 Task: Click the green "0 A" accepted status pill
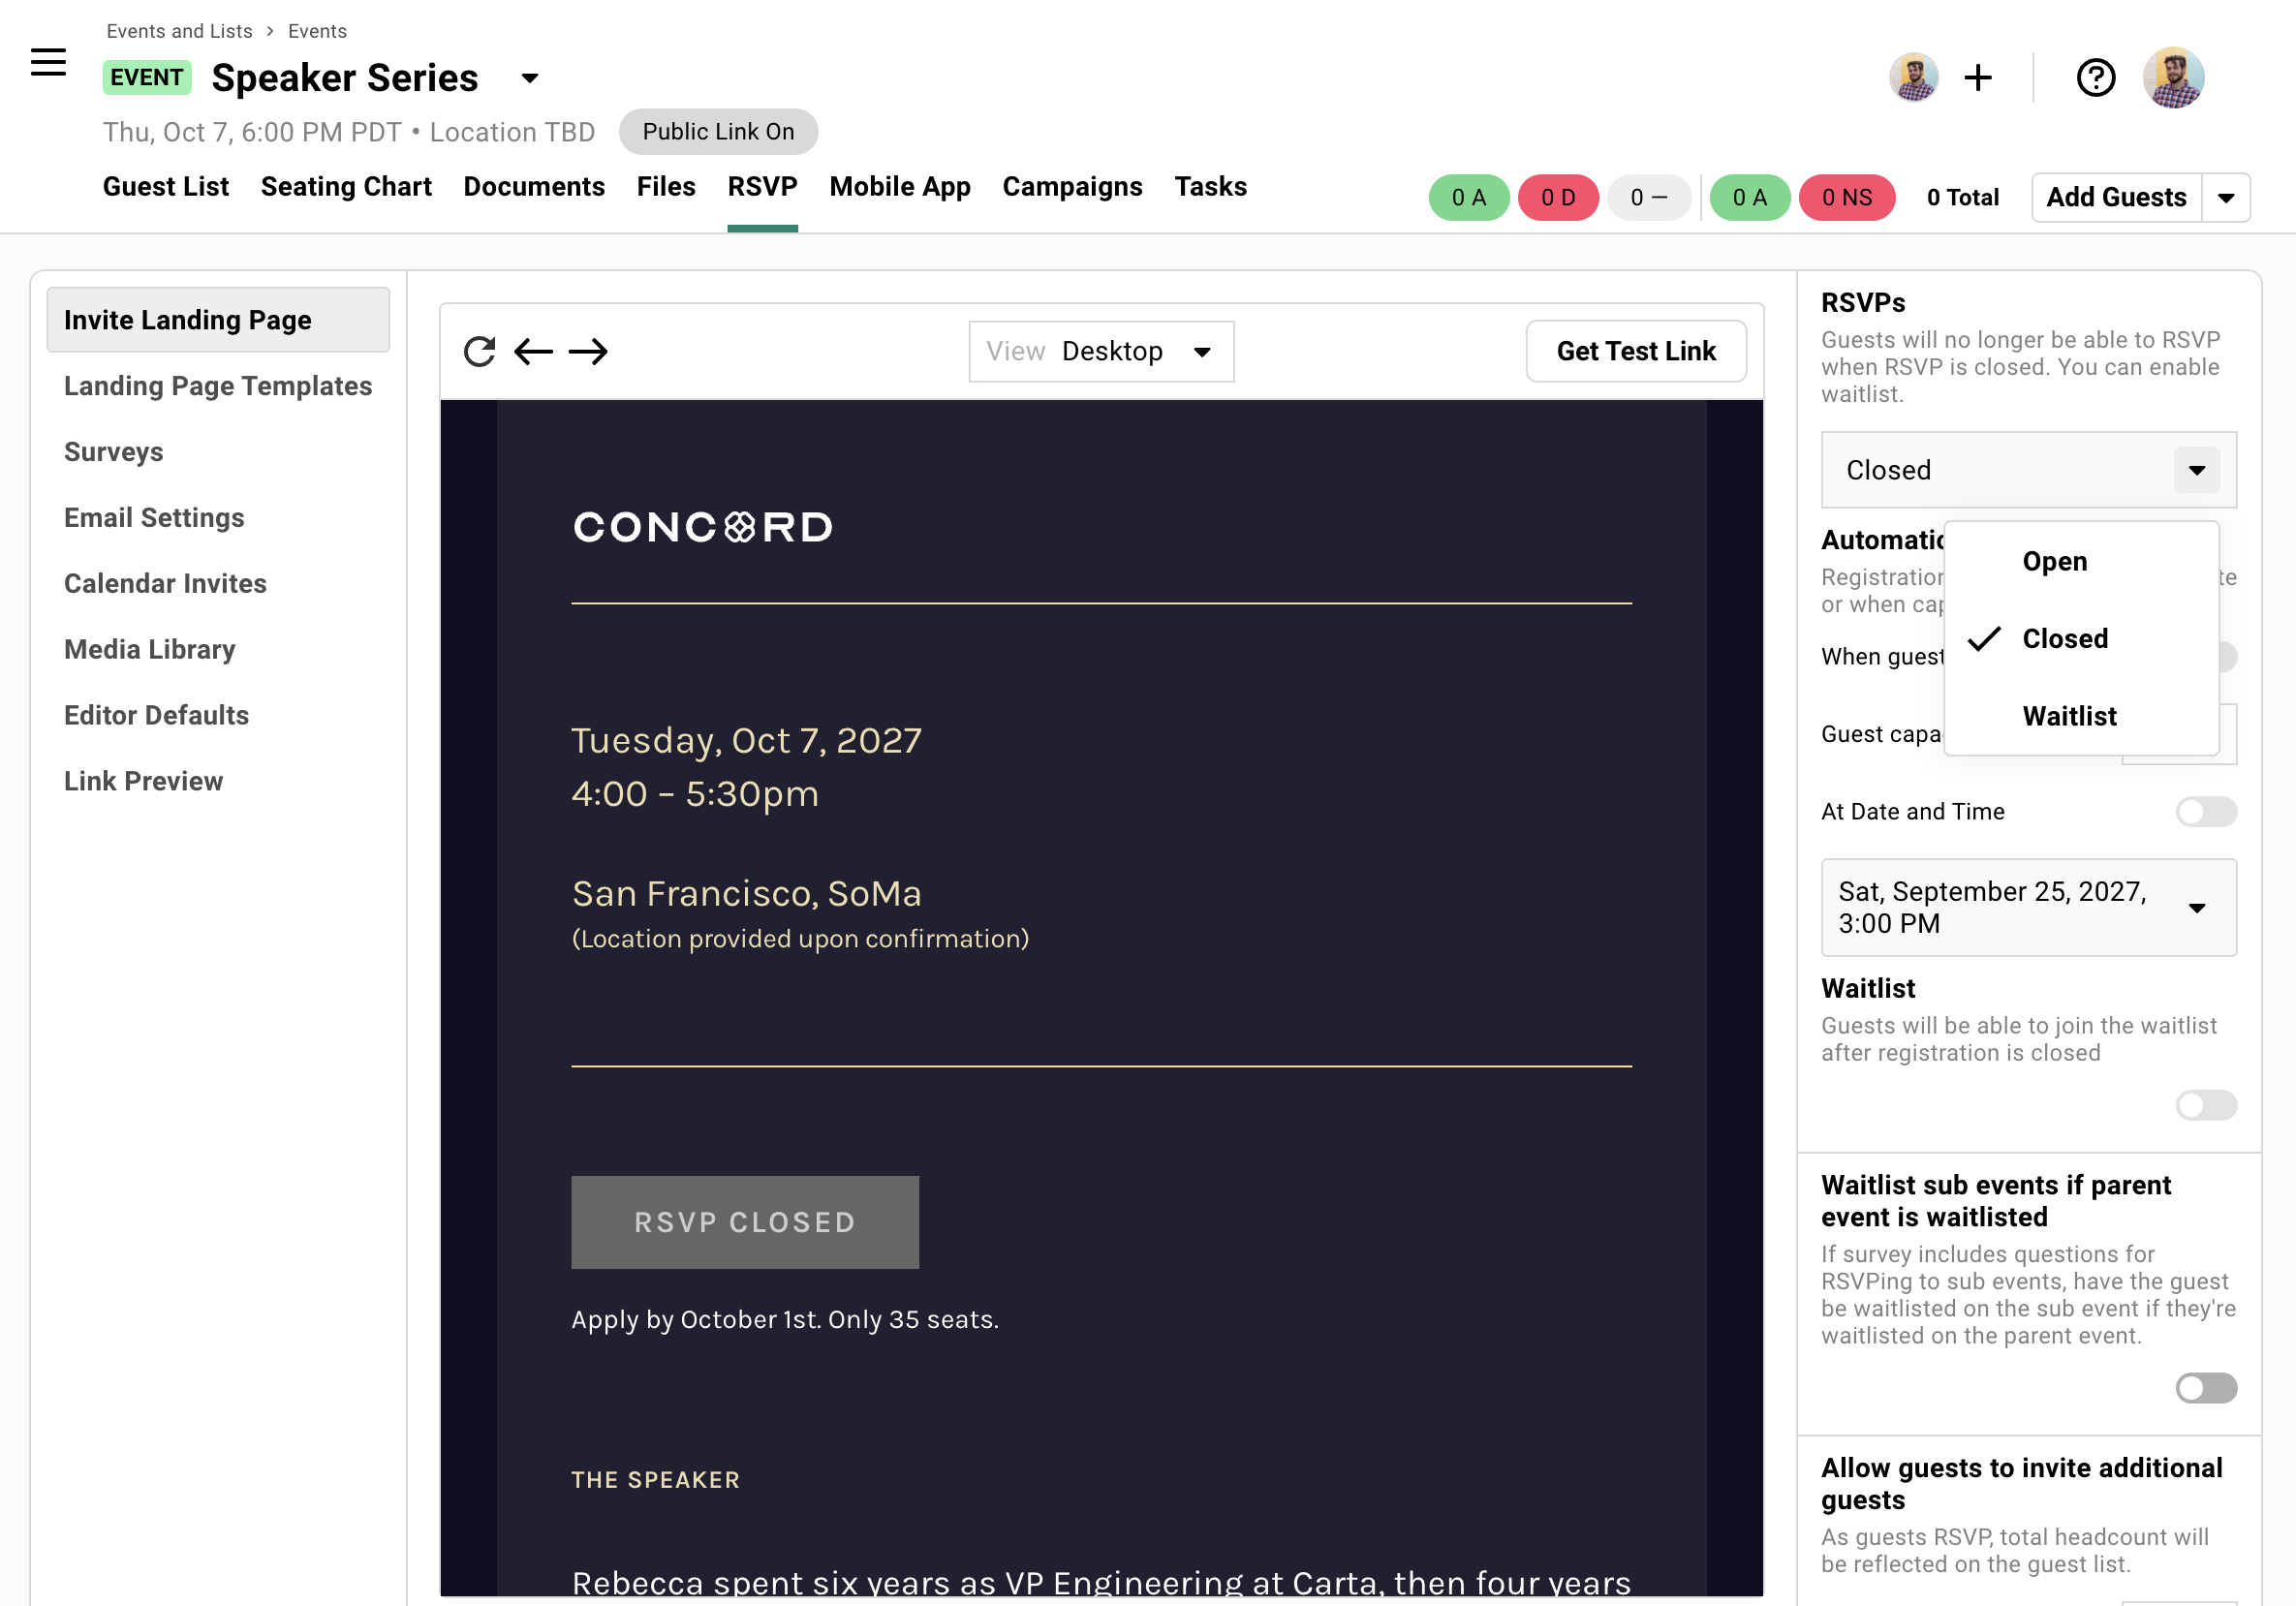click(x=1468, y=197)
